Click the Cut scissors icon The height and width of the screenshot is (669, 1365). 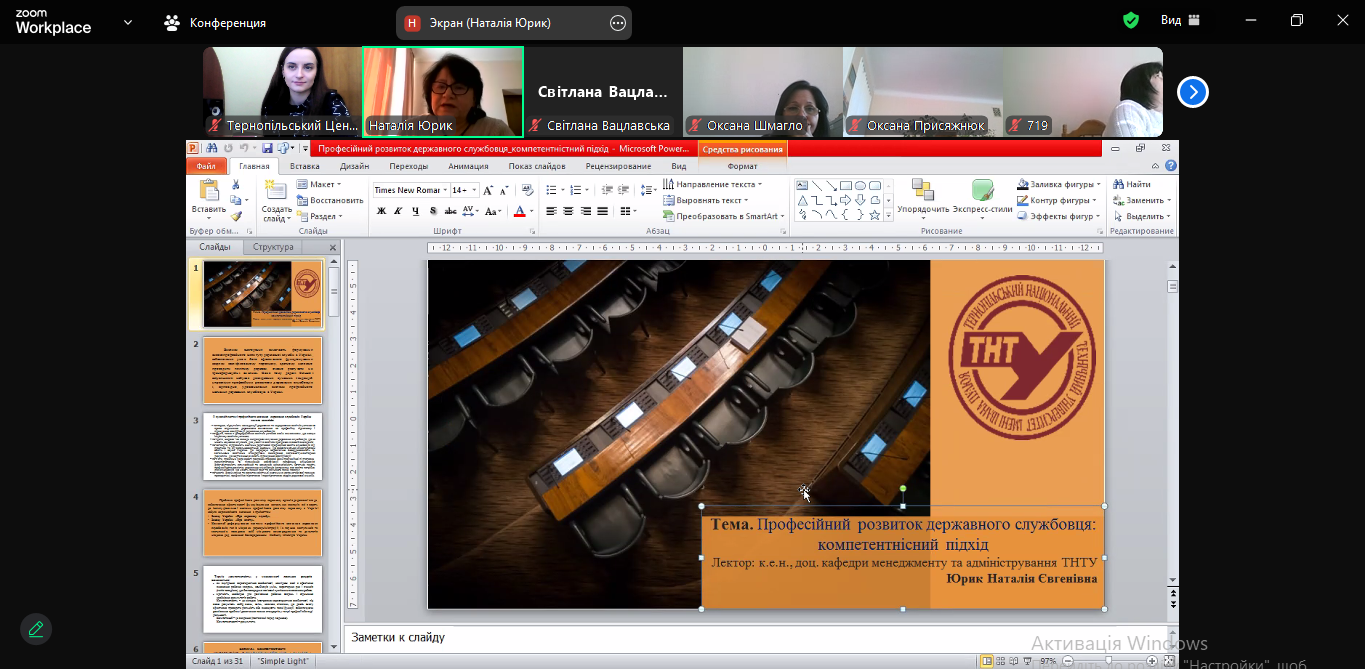coord(236,185)
